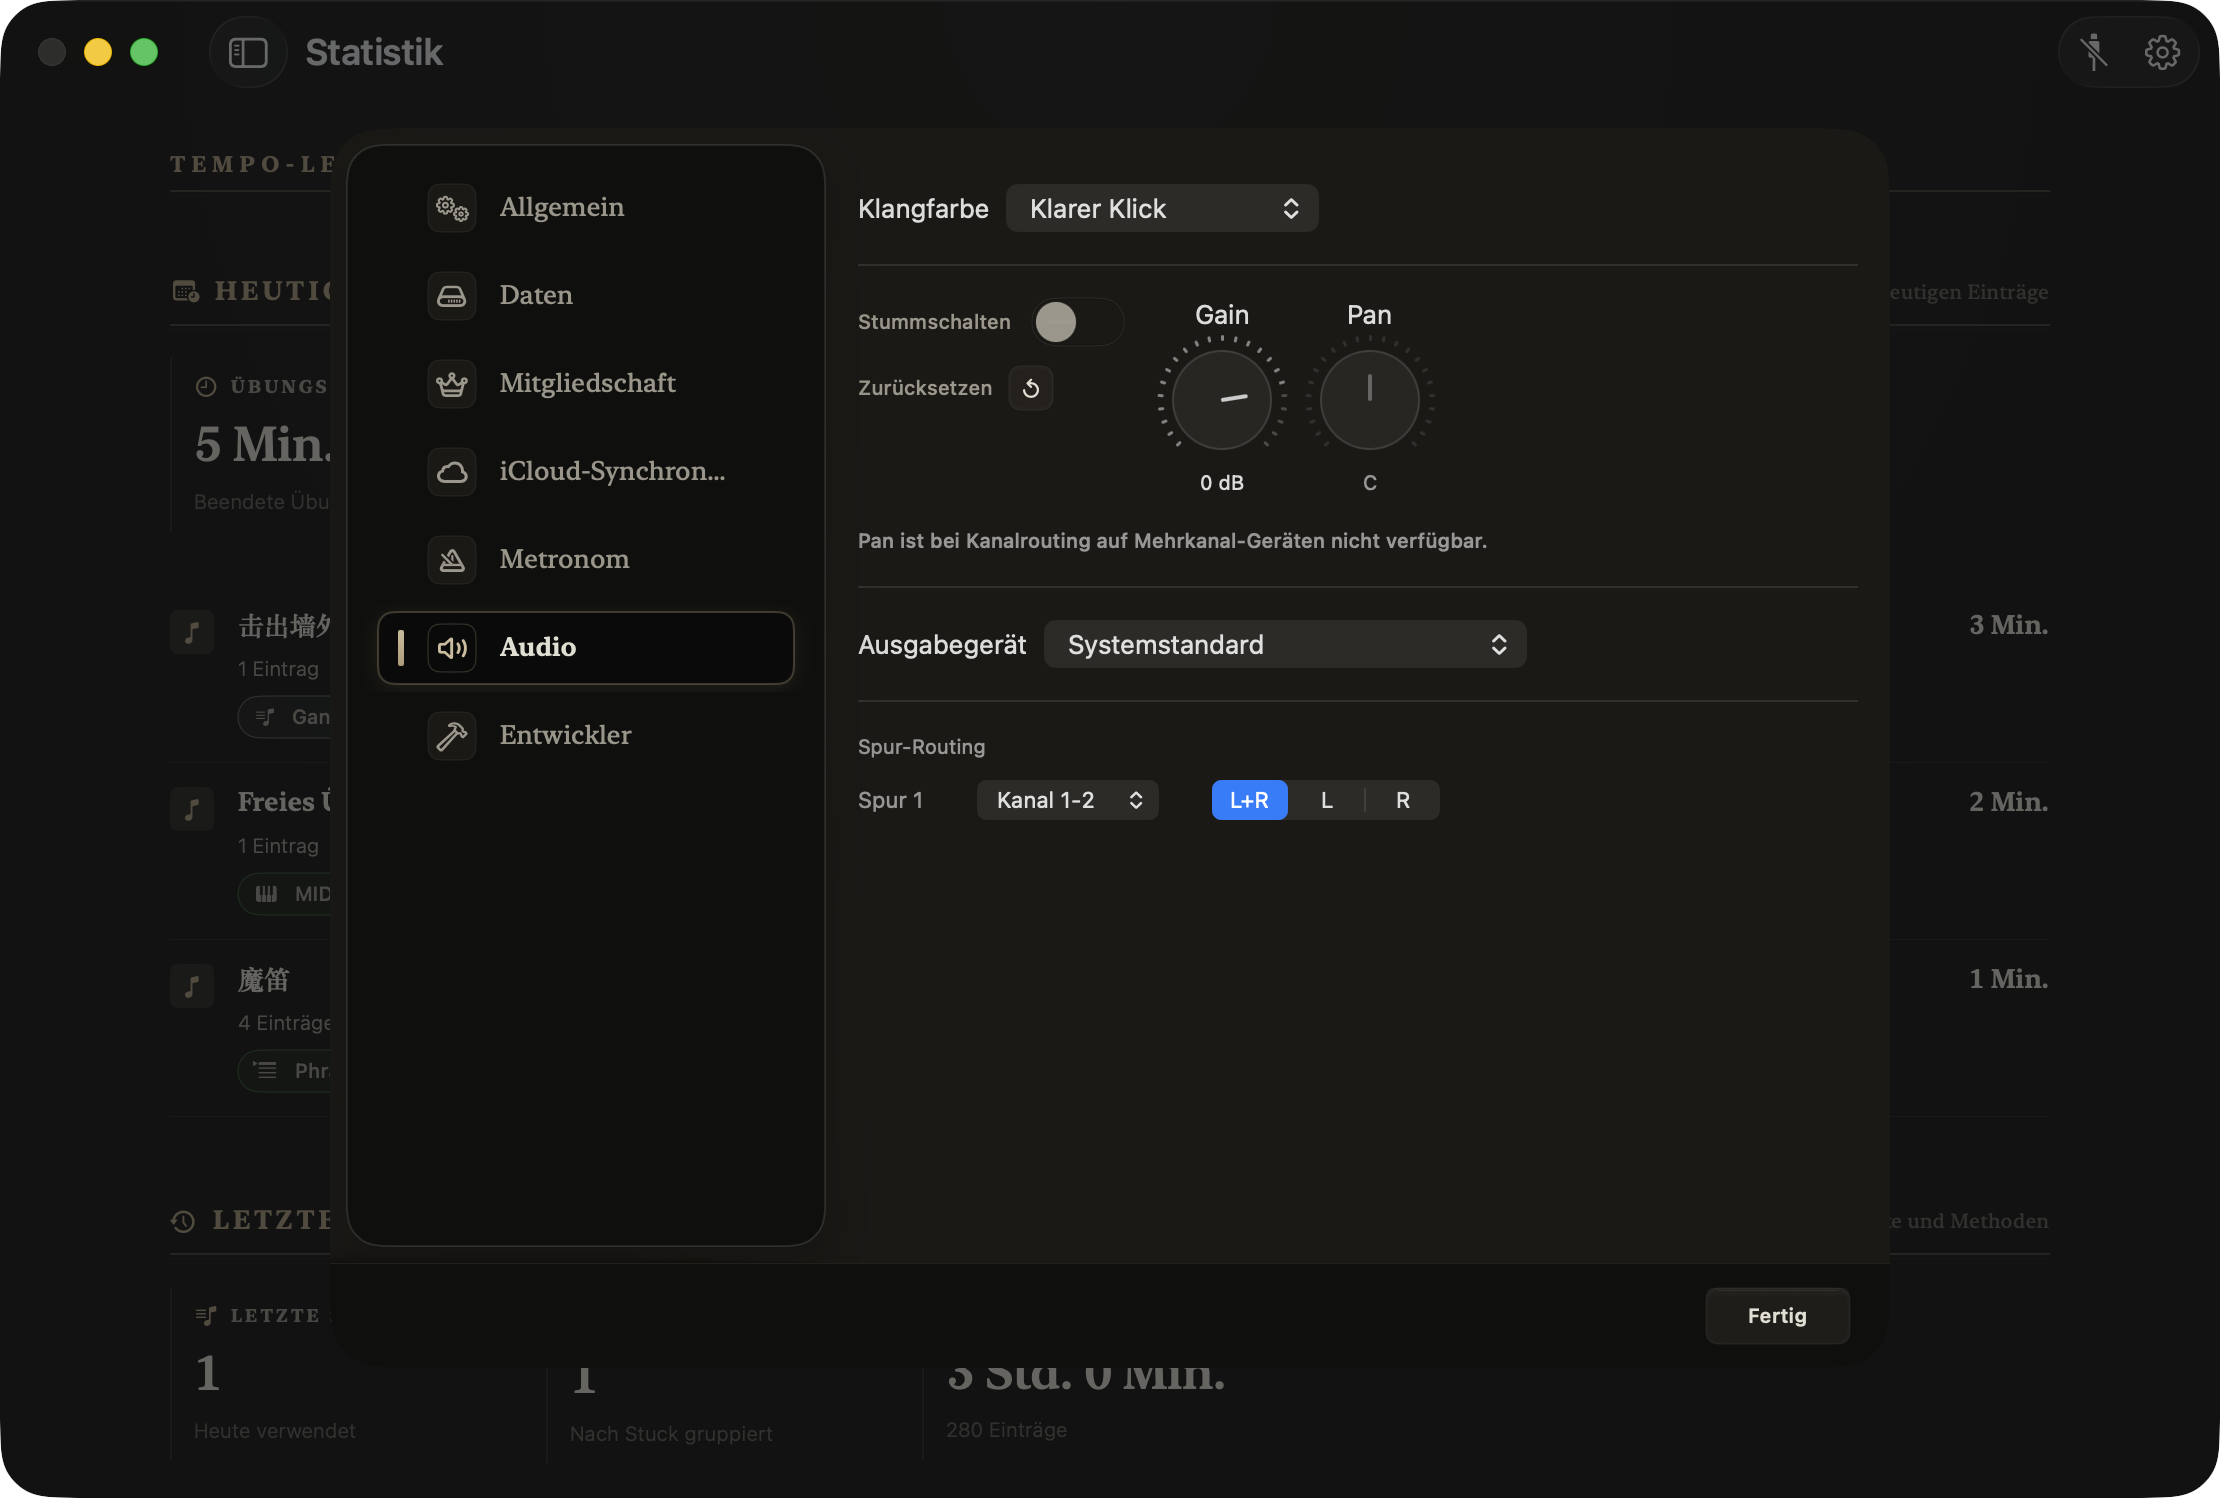Click the iCloud-Synchron cloud icon

(x=452, y=472)
